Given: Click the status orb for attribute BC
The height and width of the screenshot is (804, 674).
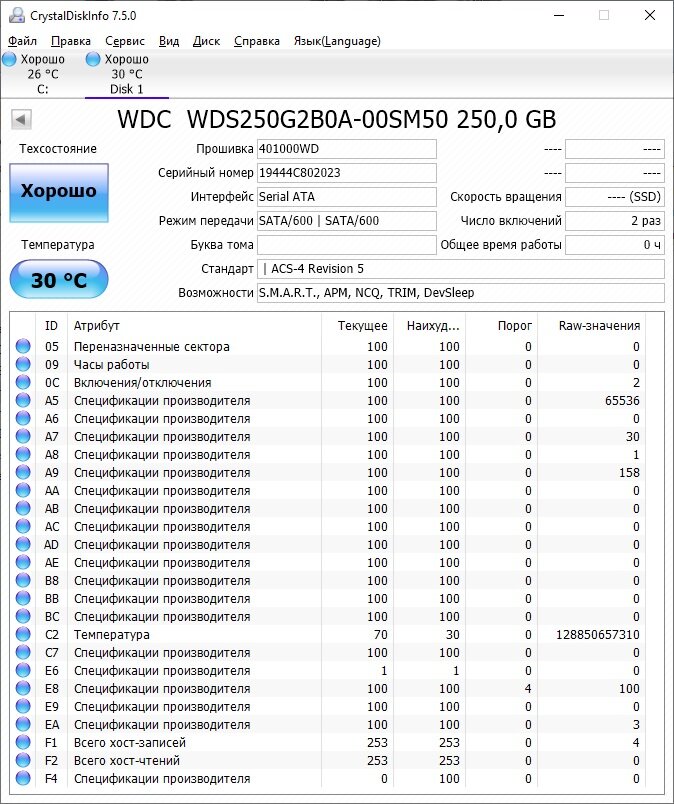Looking at the screenshot, I should point(23,616).
